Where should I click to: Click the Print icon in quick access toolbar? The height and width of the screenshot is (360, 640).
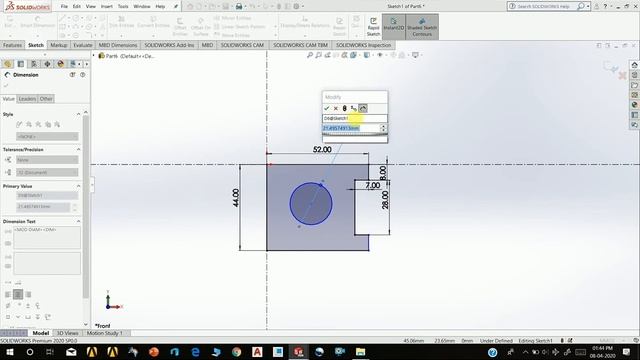[x=239, y=7]
